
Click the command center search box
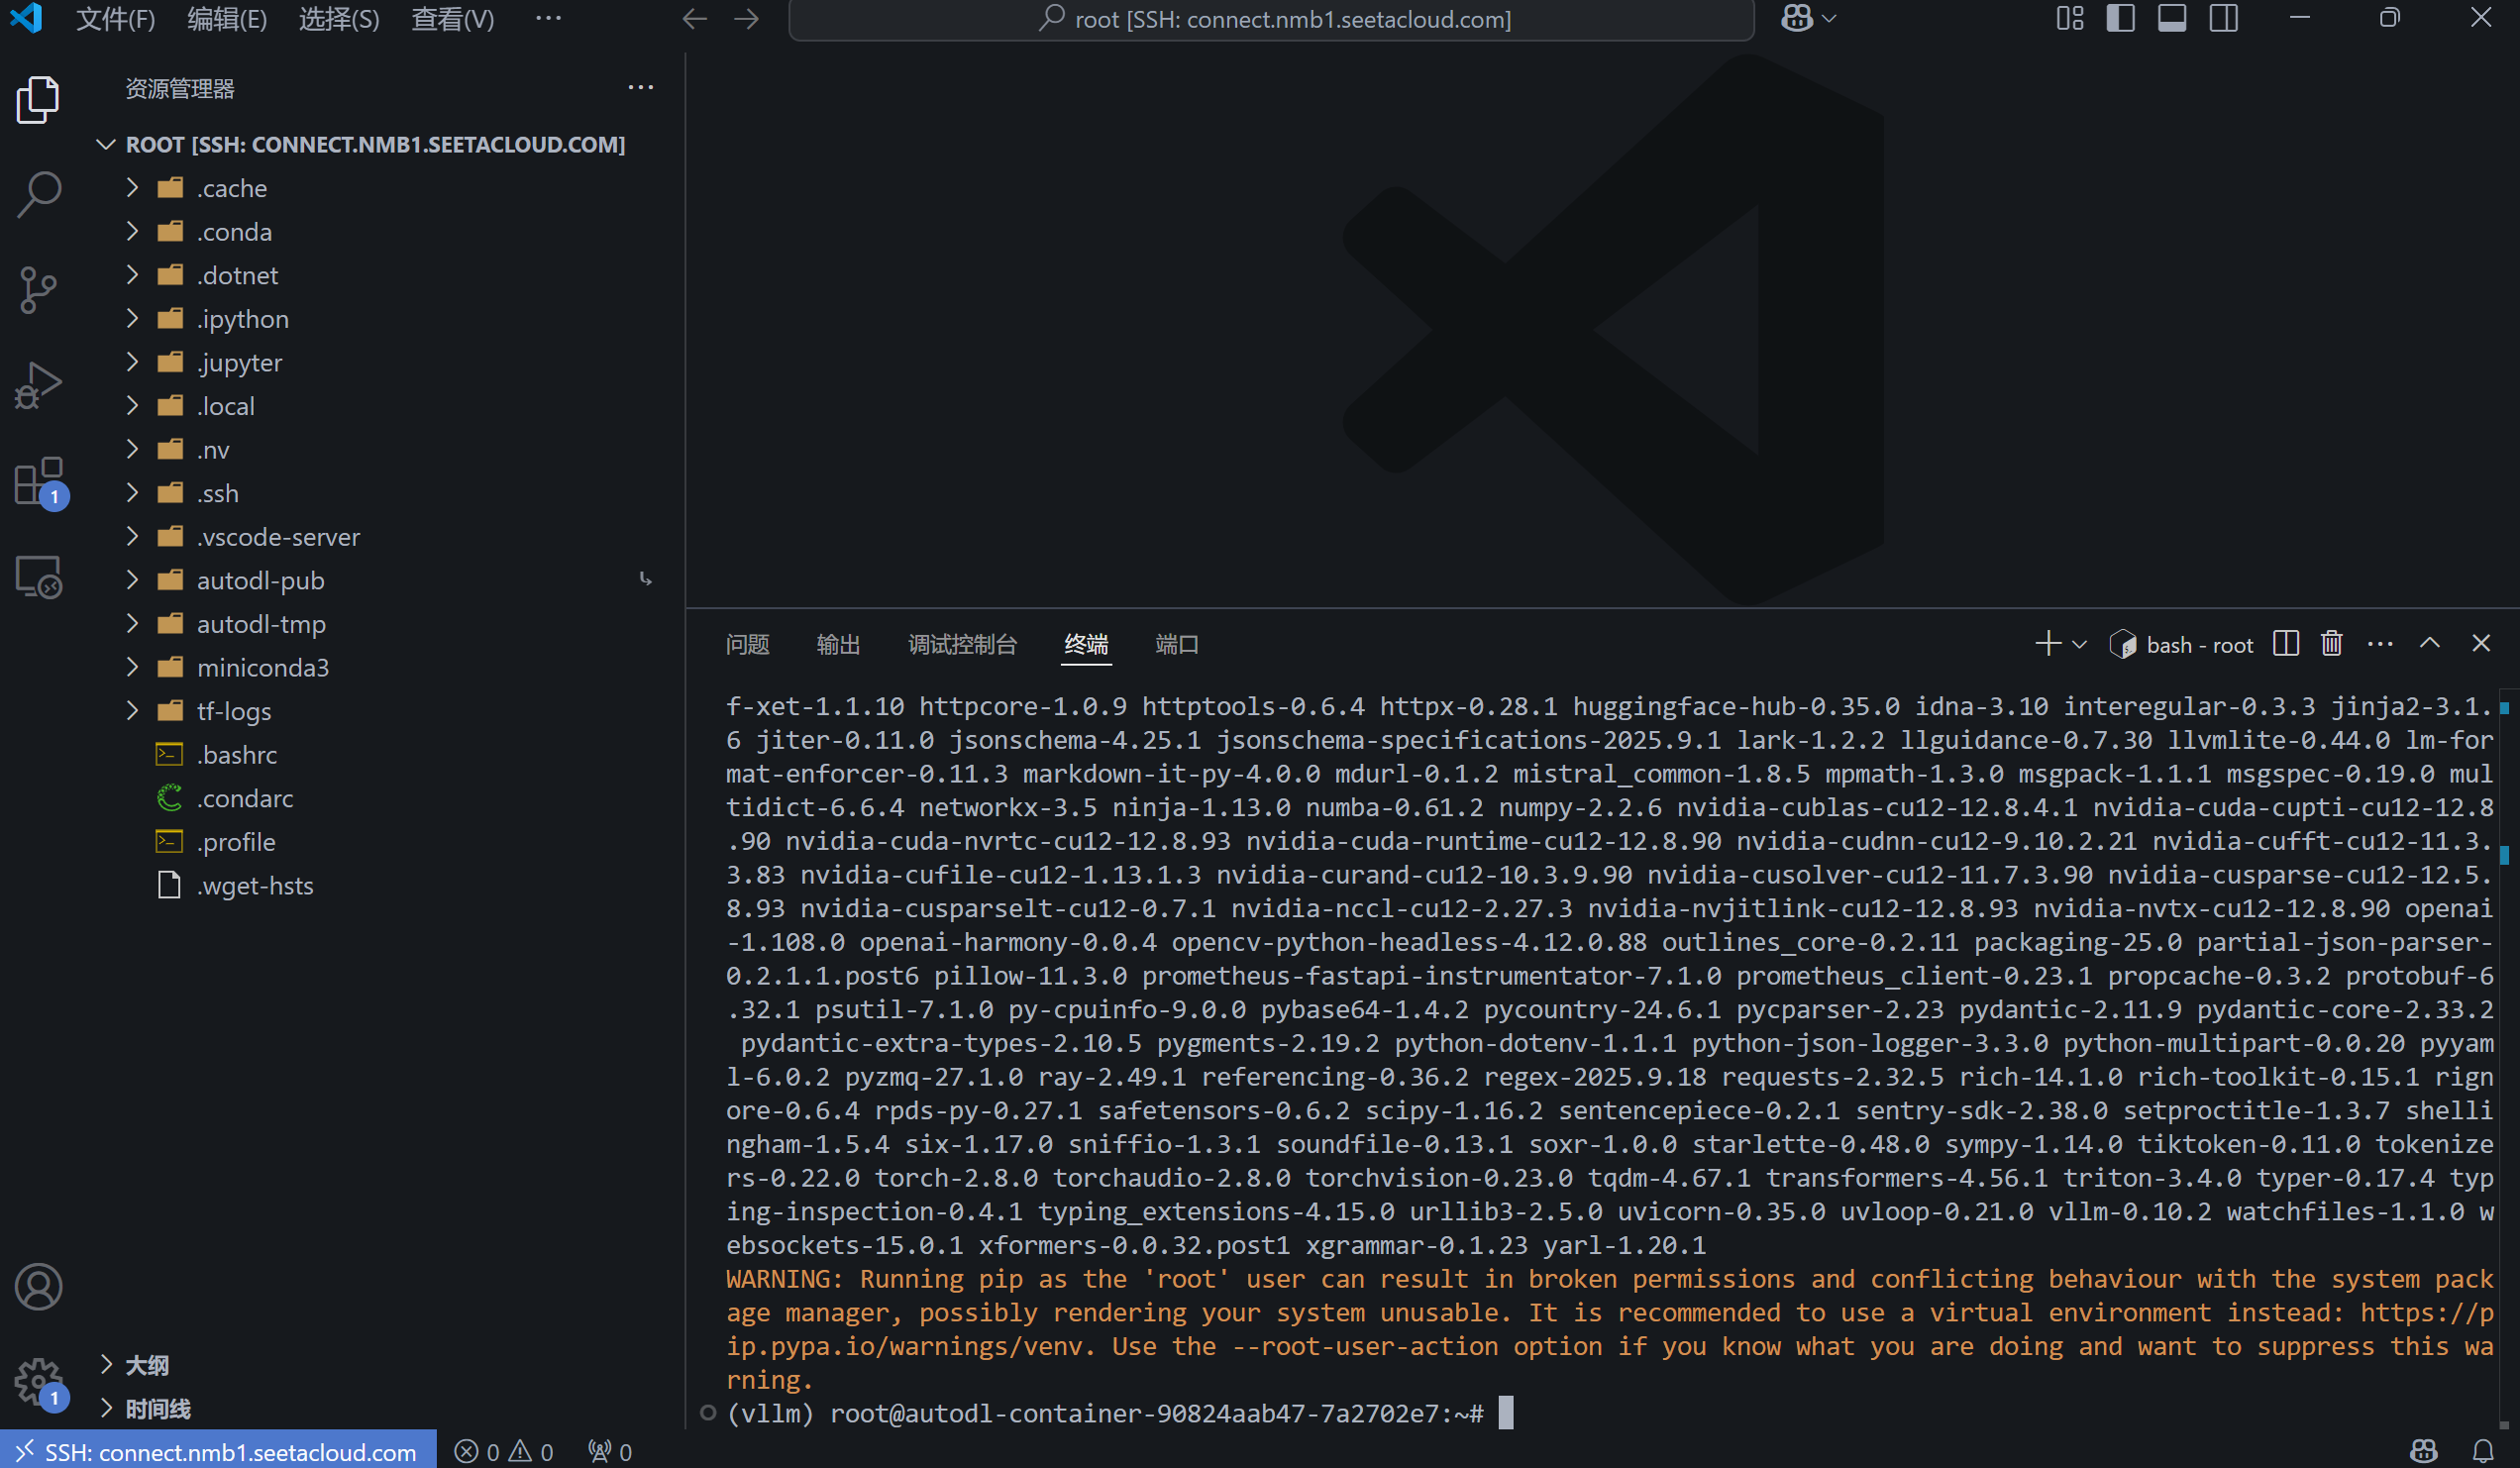1271,19
